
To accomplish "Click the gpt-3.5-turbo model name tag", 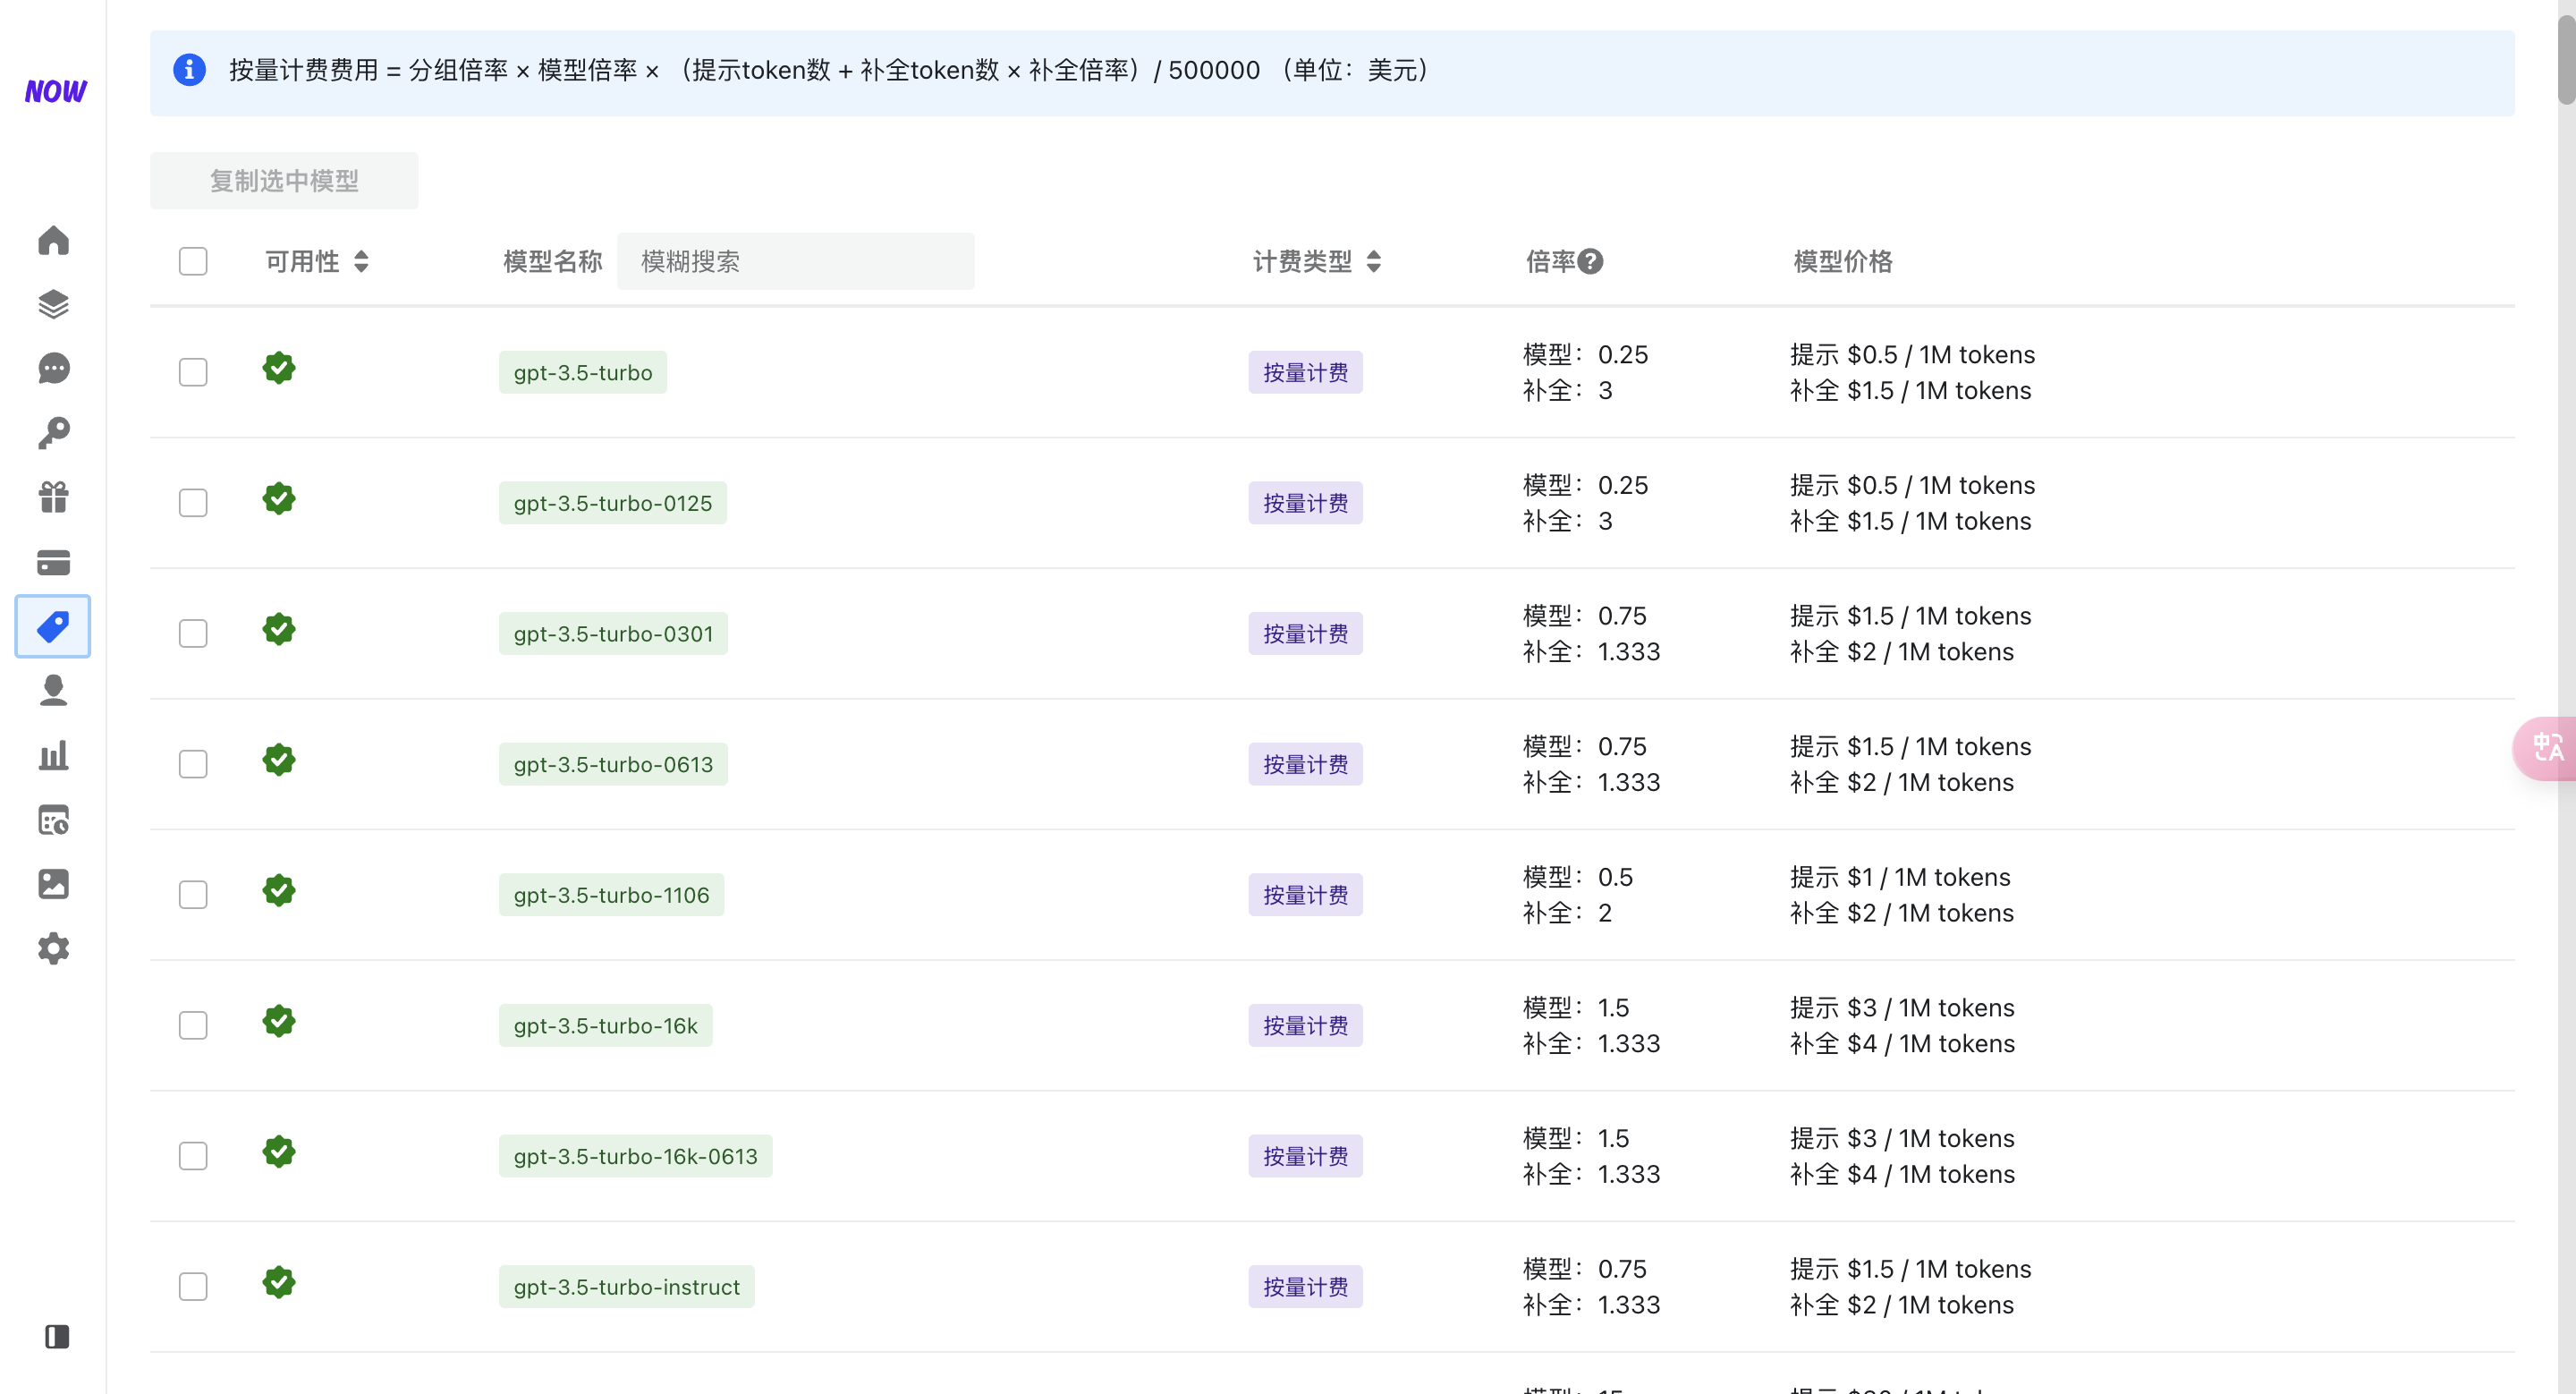I will click(x=583, y=372).
